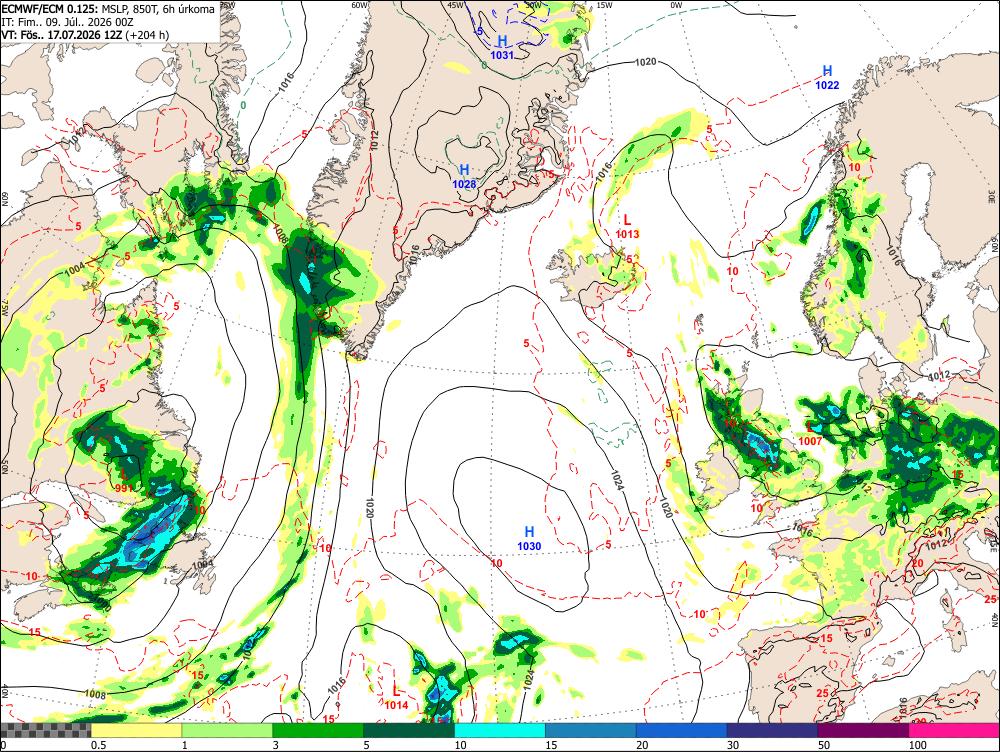Click the dark green 5–10 mm legend swatch
This screenshot has width=1000, height=752.
click(x=409, y=730)
